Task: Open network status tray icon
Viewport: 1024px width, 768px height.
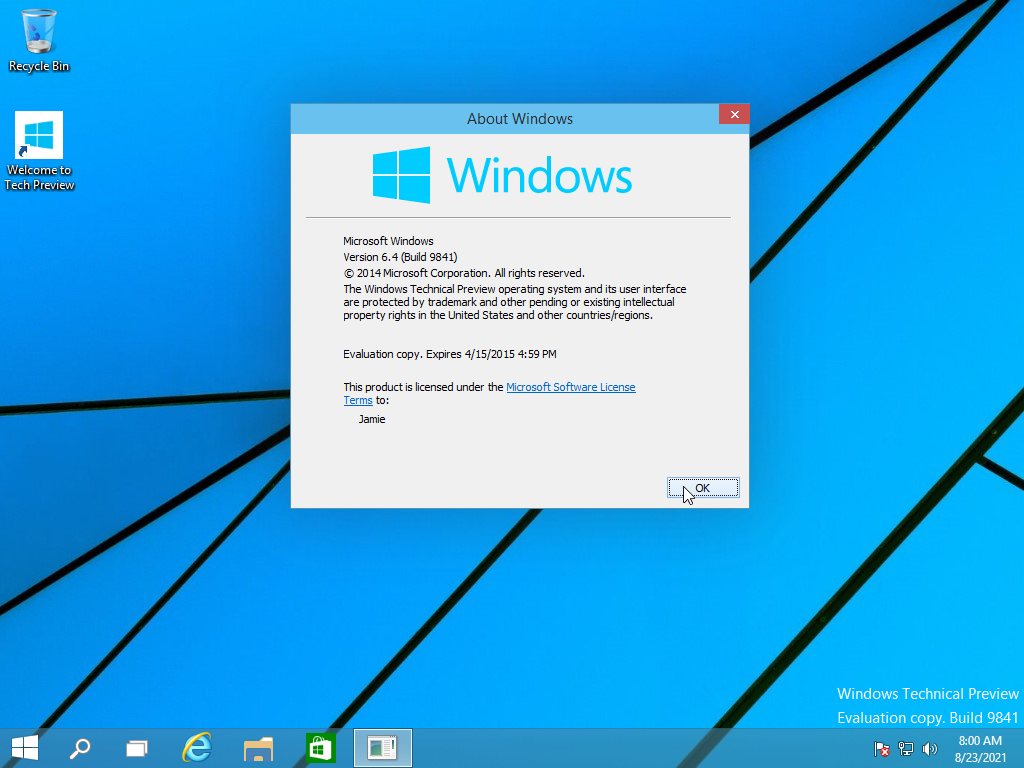Action: tap(906, 748)
